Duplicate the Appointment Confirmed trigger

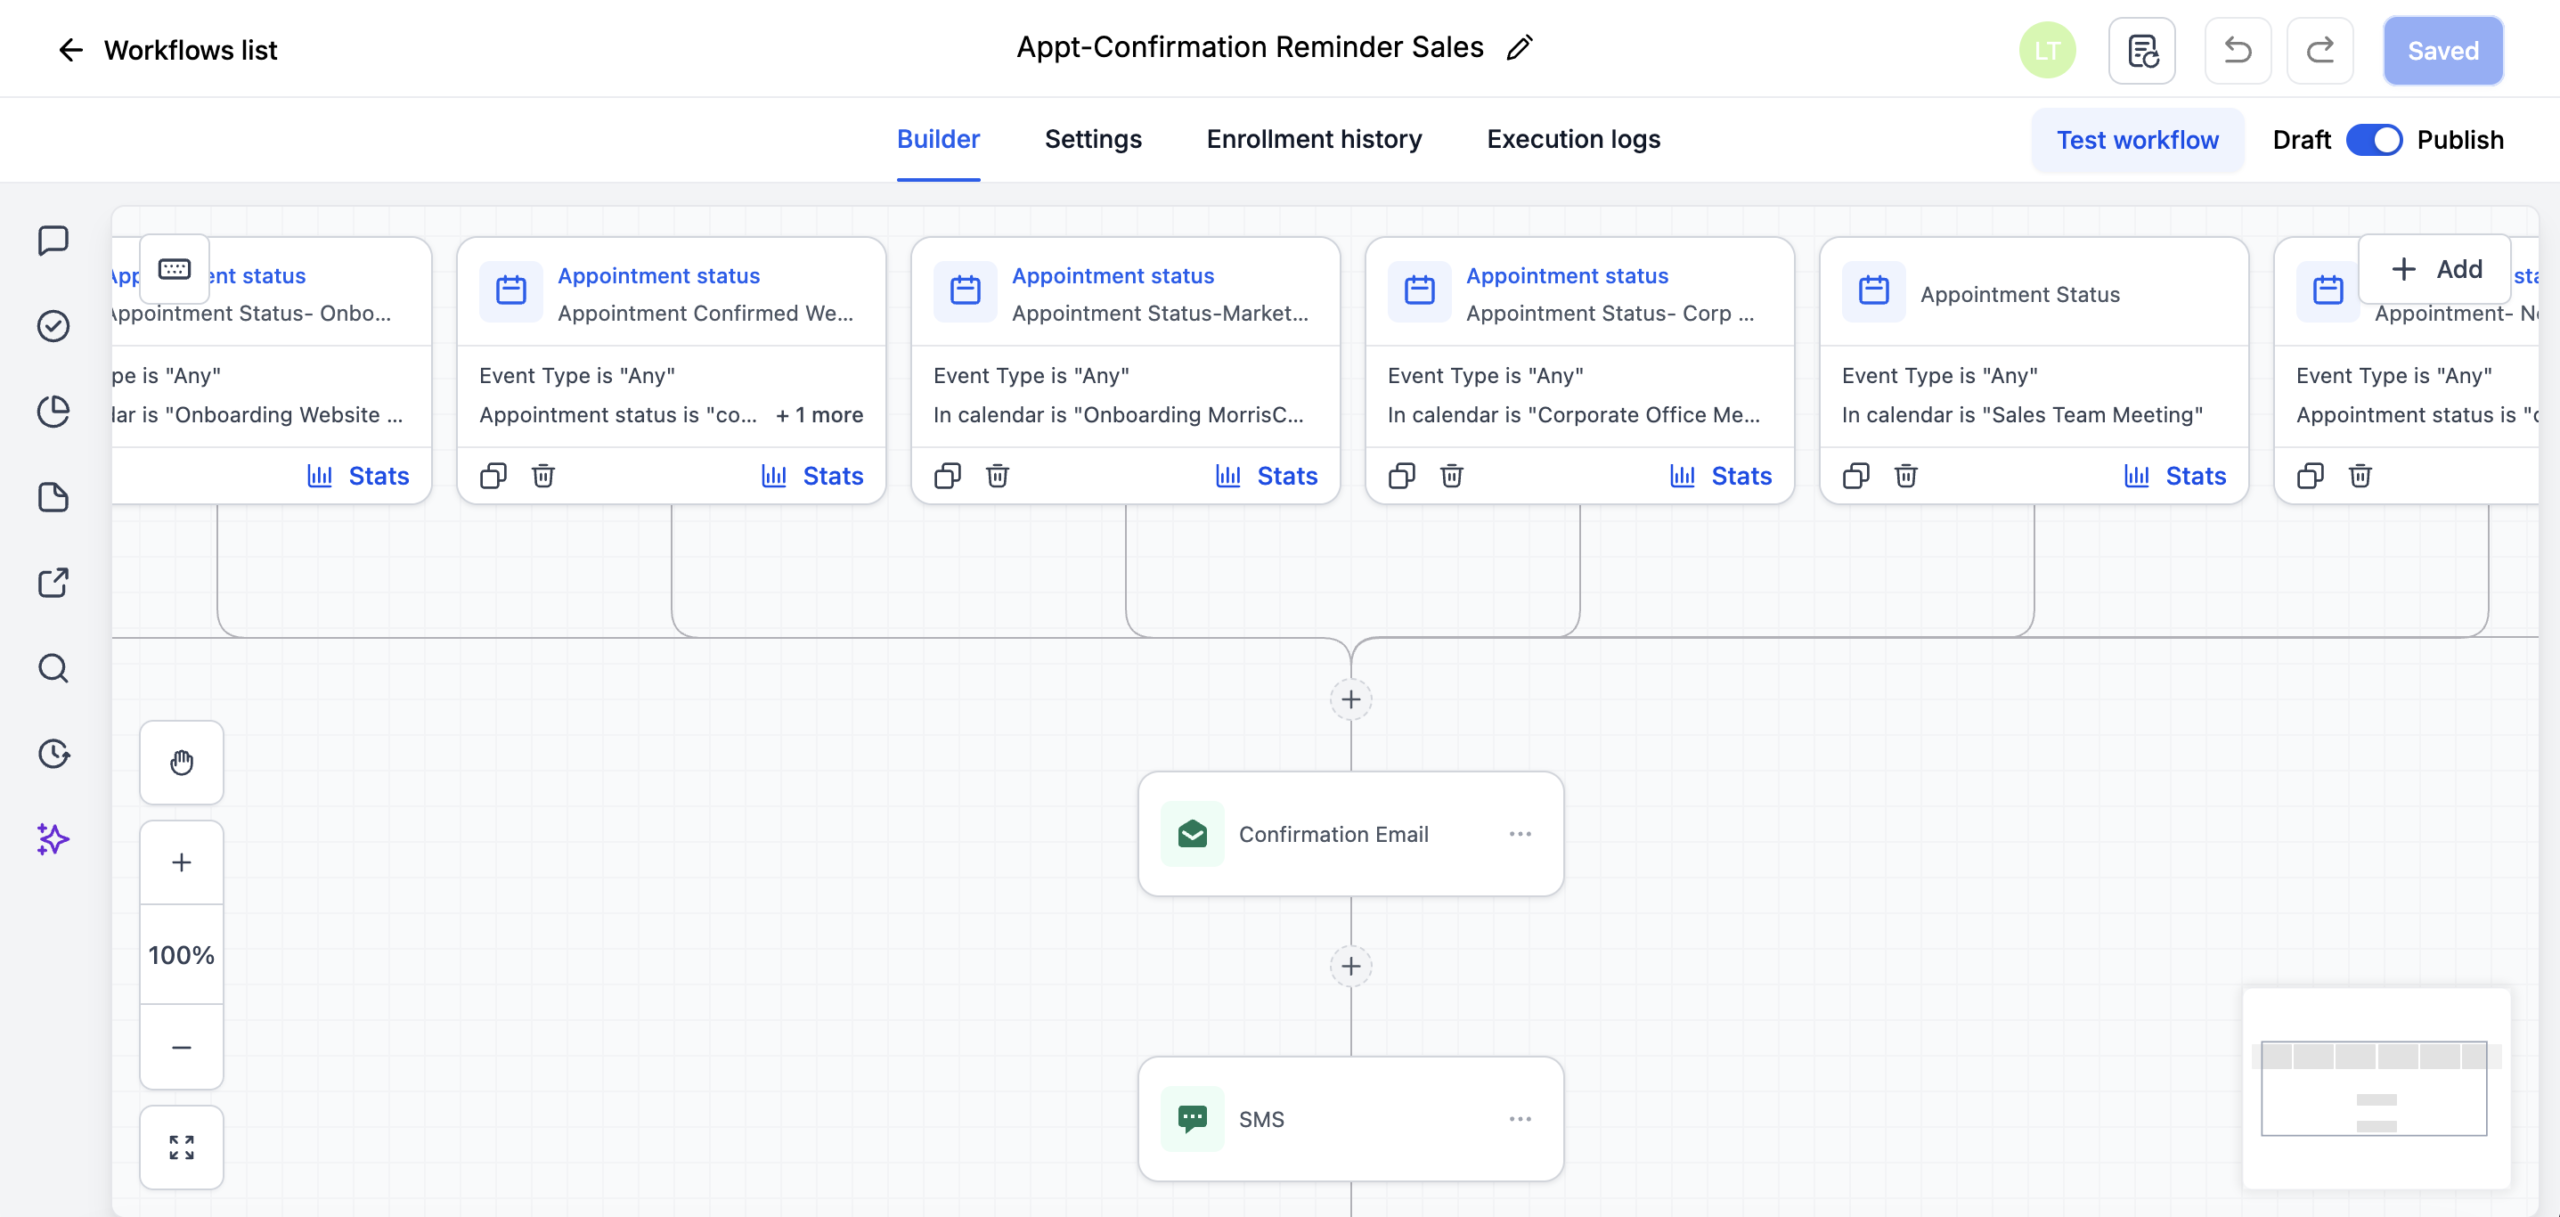click(493, 476)
